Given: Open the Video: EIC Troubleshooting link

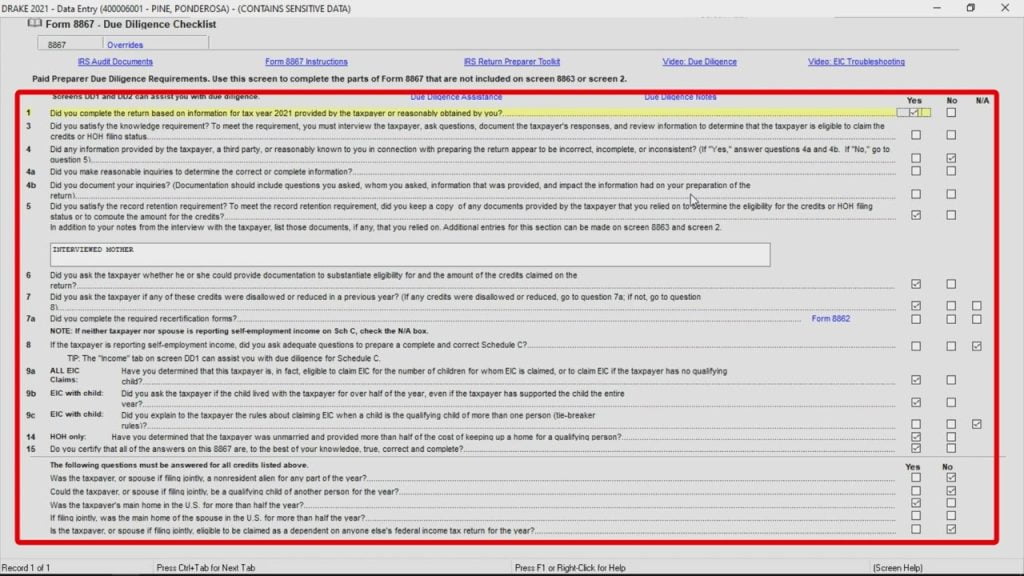Looking at the screenshot, I should coord(856,62).
